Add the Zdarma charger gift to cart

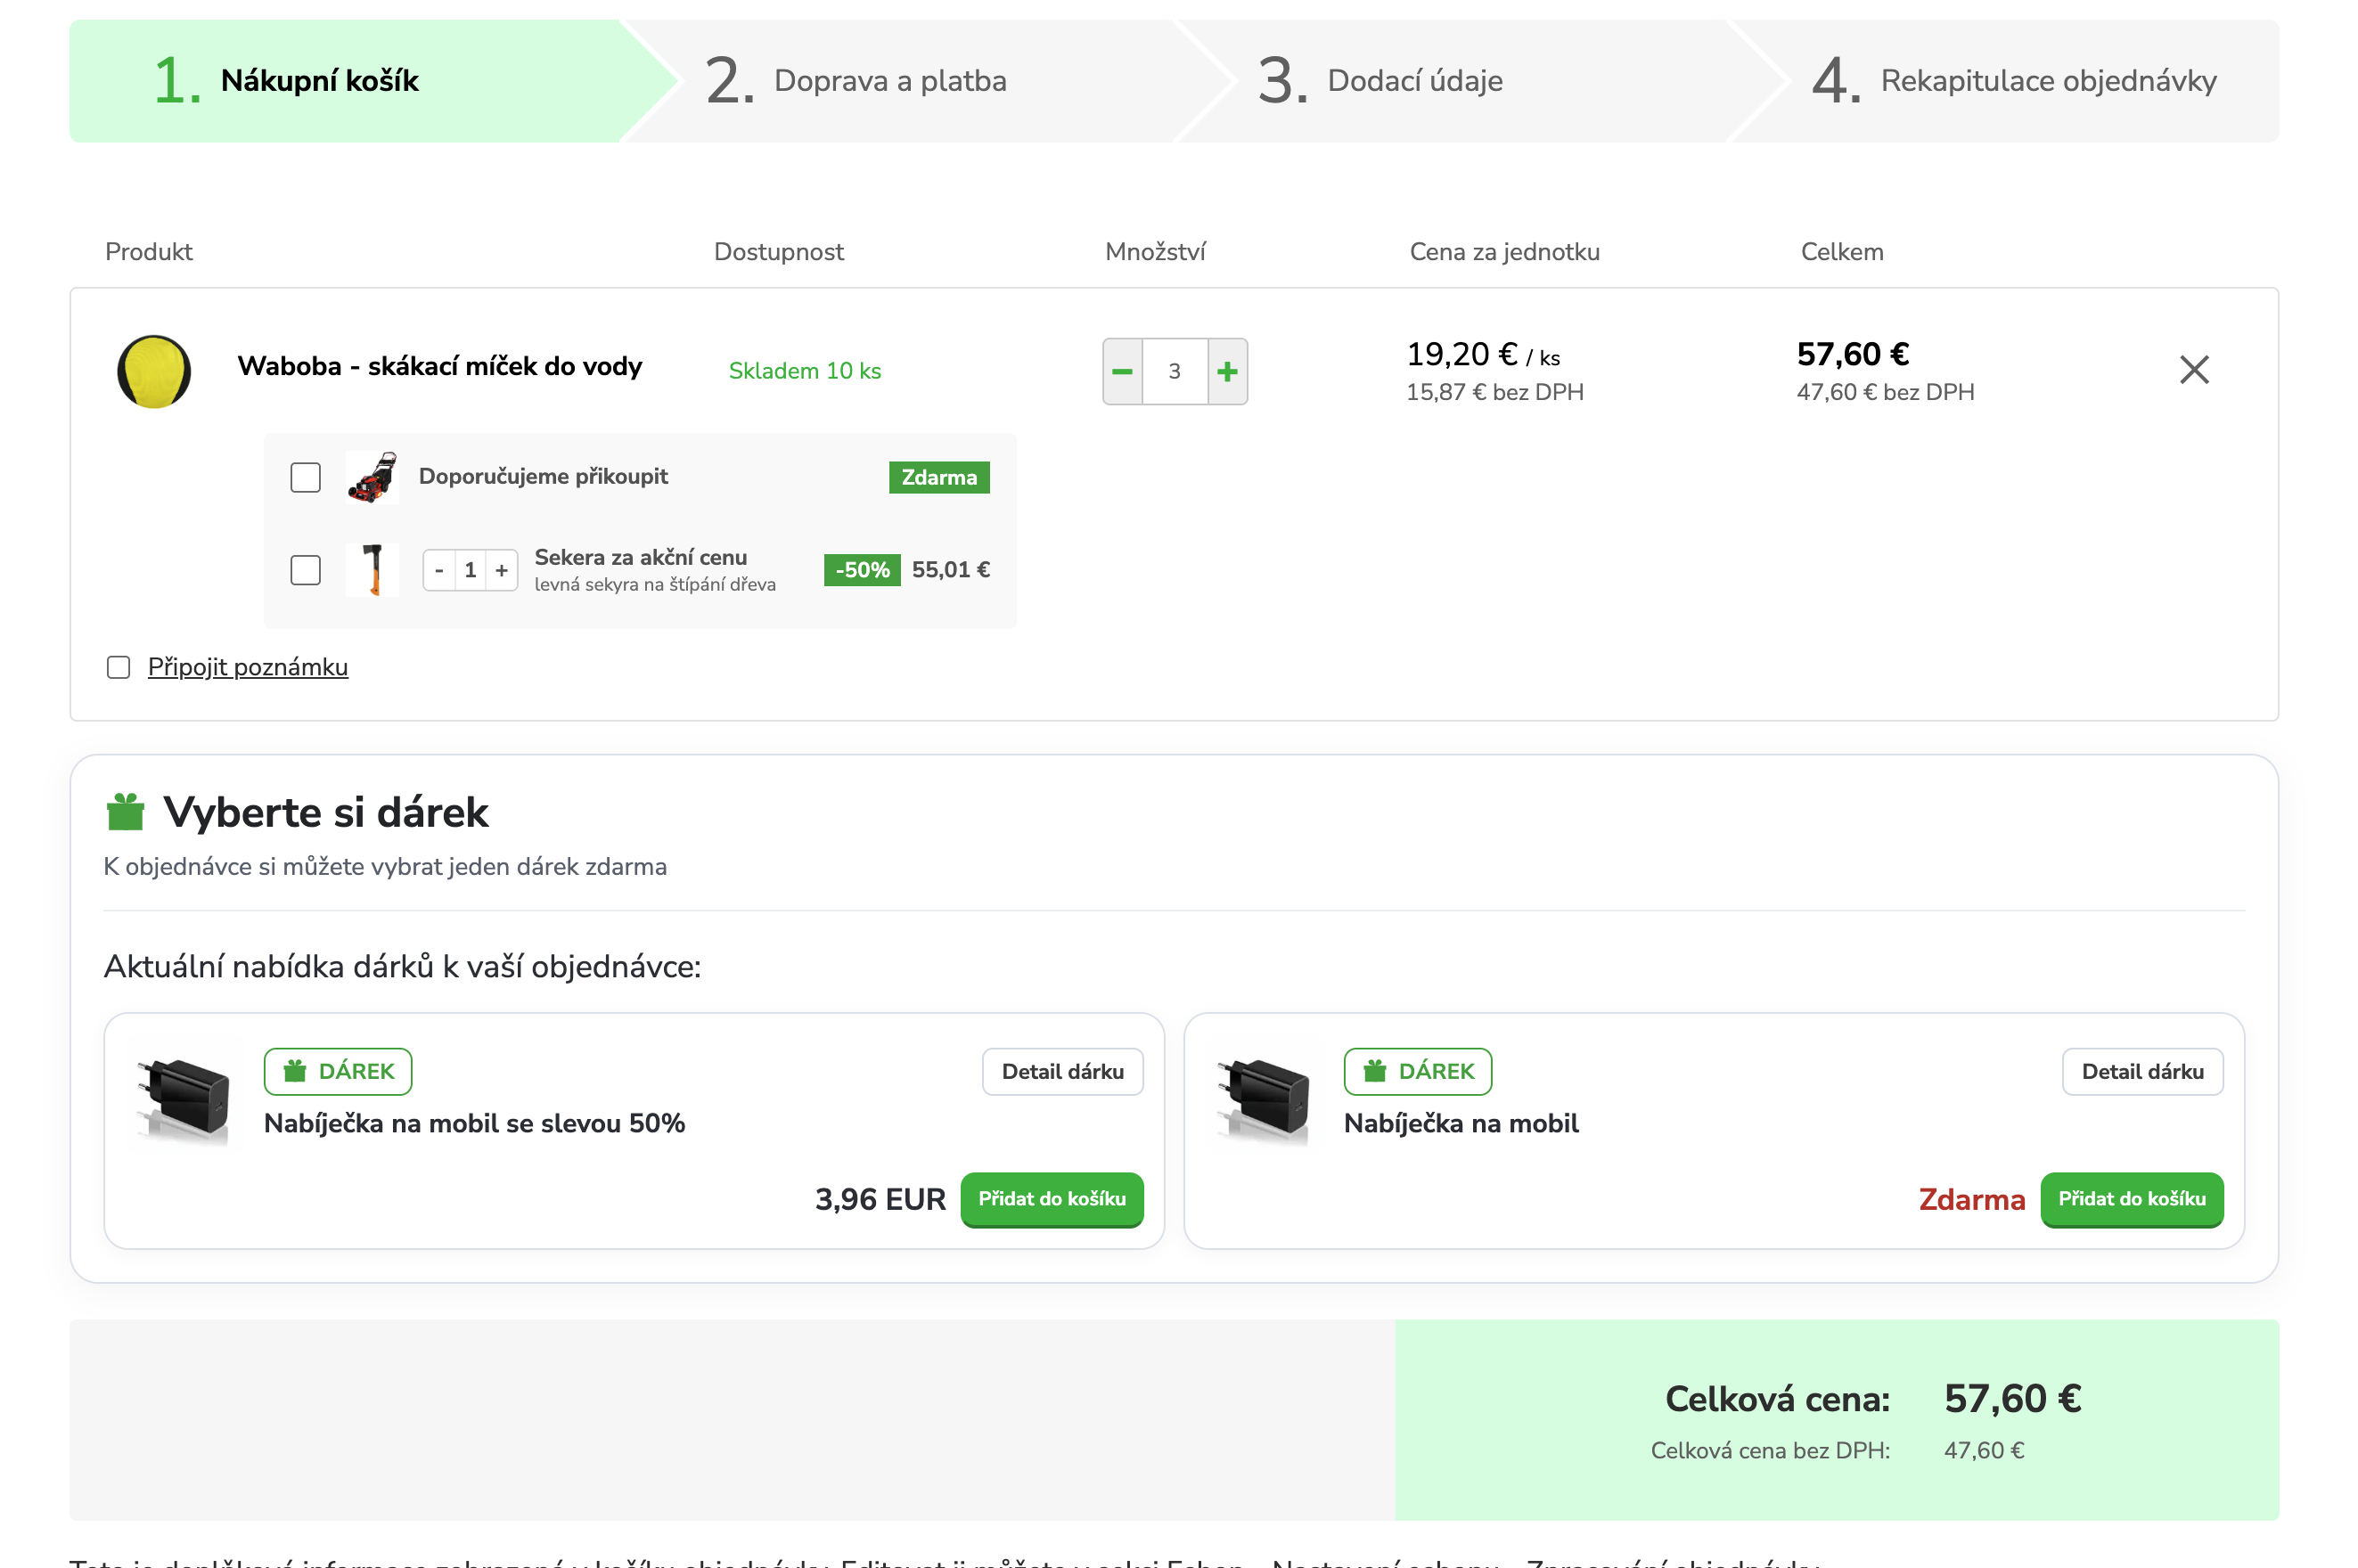coord(2132,1199)
